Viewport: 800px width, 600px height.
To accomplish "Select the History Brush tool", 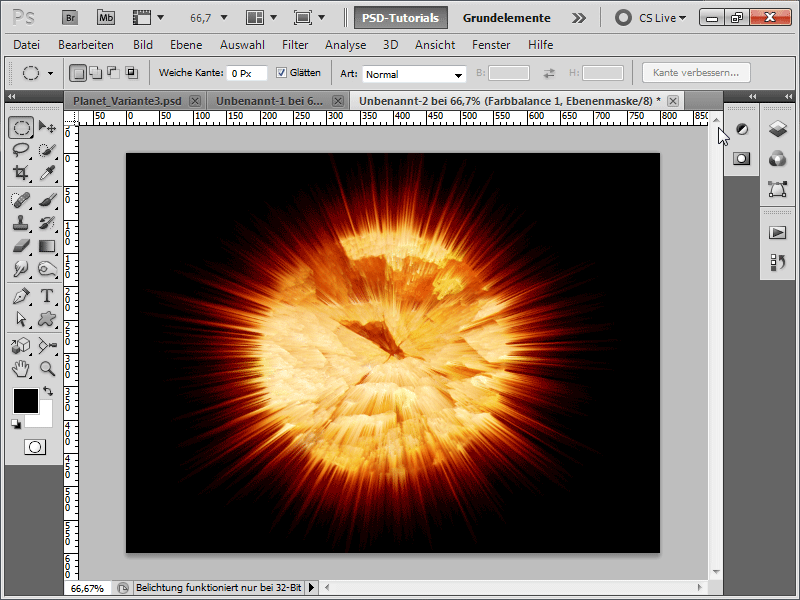I will 47,223.
